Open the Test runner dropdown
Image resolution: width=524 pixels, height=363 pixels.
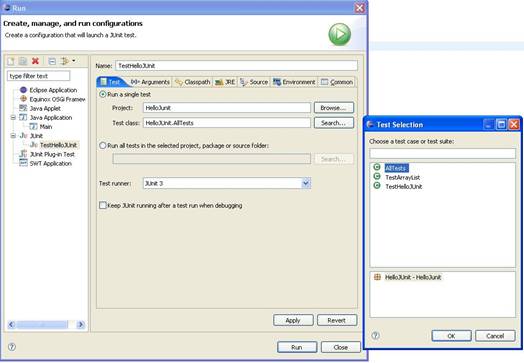tap(306, 183)
